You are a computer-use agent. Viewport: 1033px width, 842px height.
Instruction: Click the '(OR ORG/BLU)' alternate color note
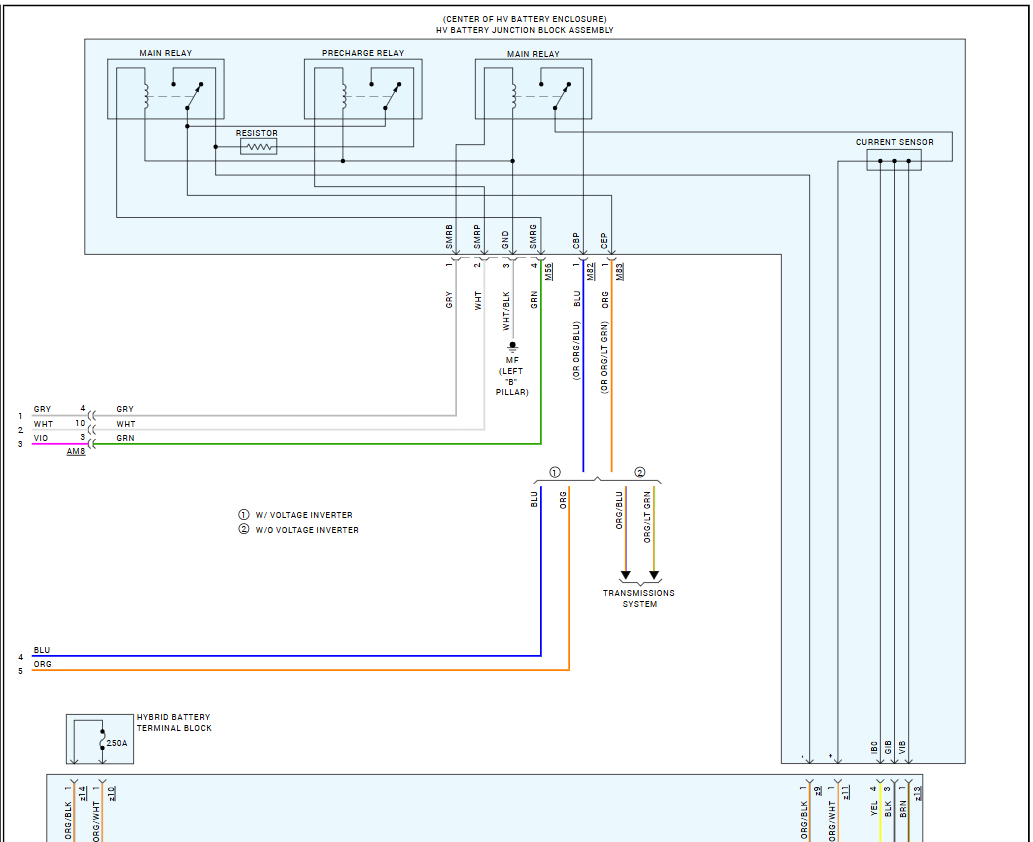[576, 351]
